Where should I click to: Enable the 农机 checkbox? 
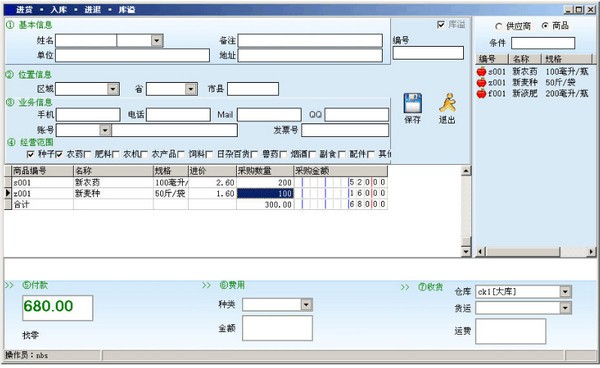[116, 154]
